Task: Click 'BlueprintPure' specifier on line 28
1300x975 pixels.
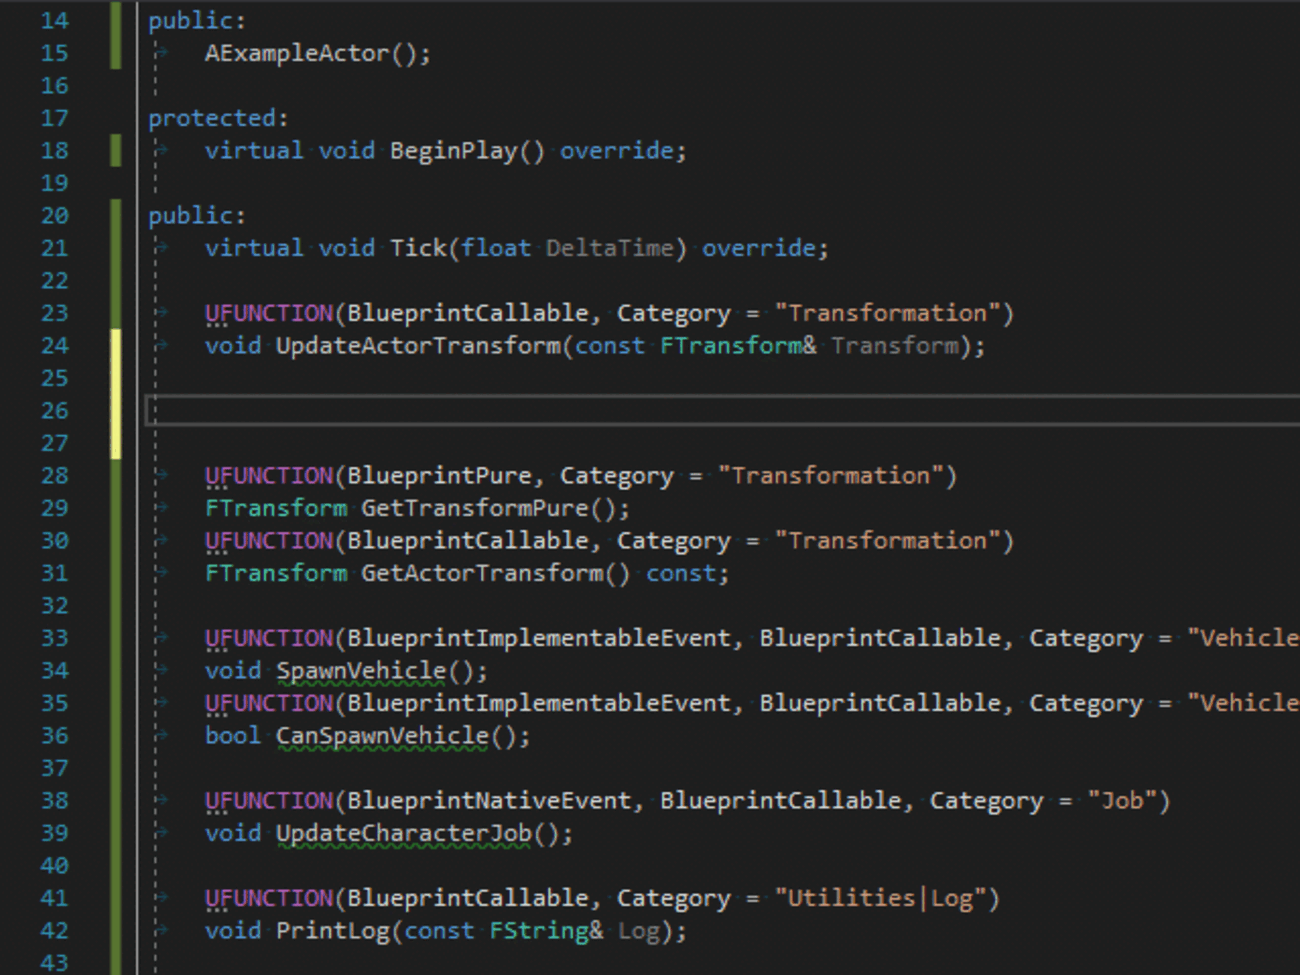Action: [439, 476]
